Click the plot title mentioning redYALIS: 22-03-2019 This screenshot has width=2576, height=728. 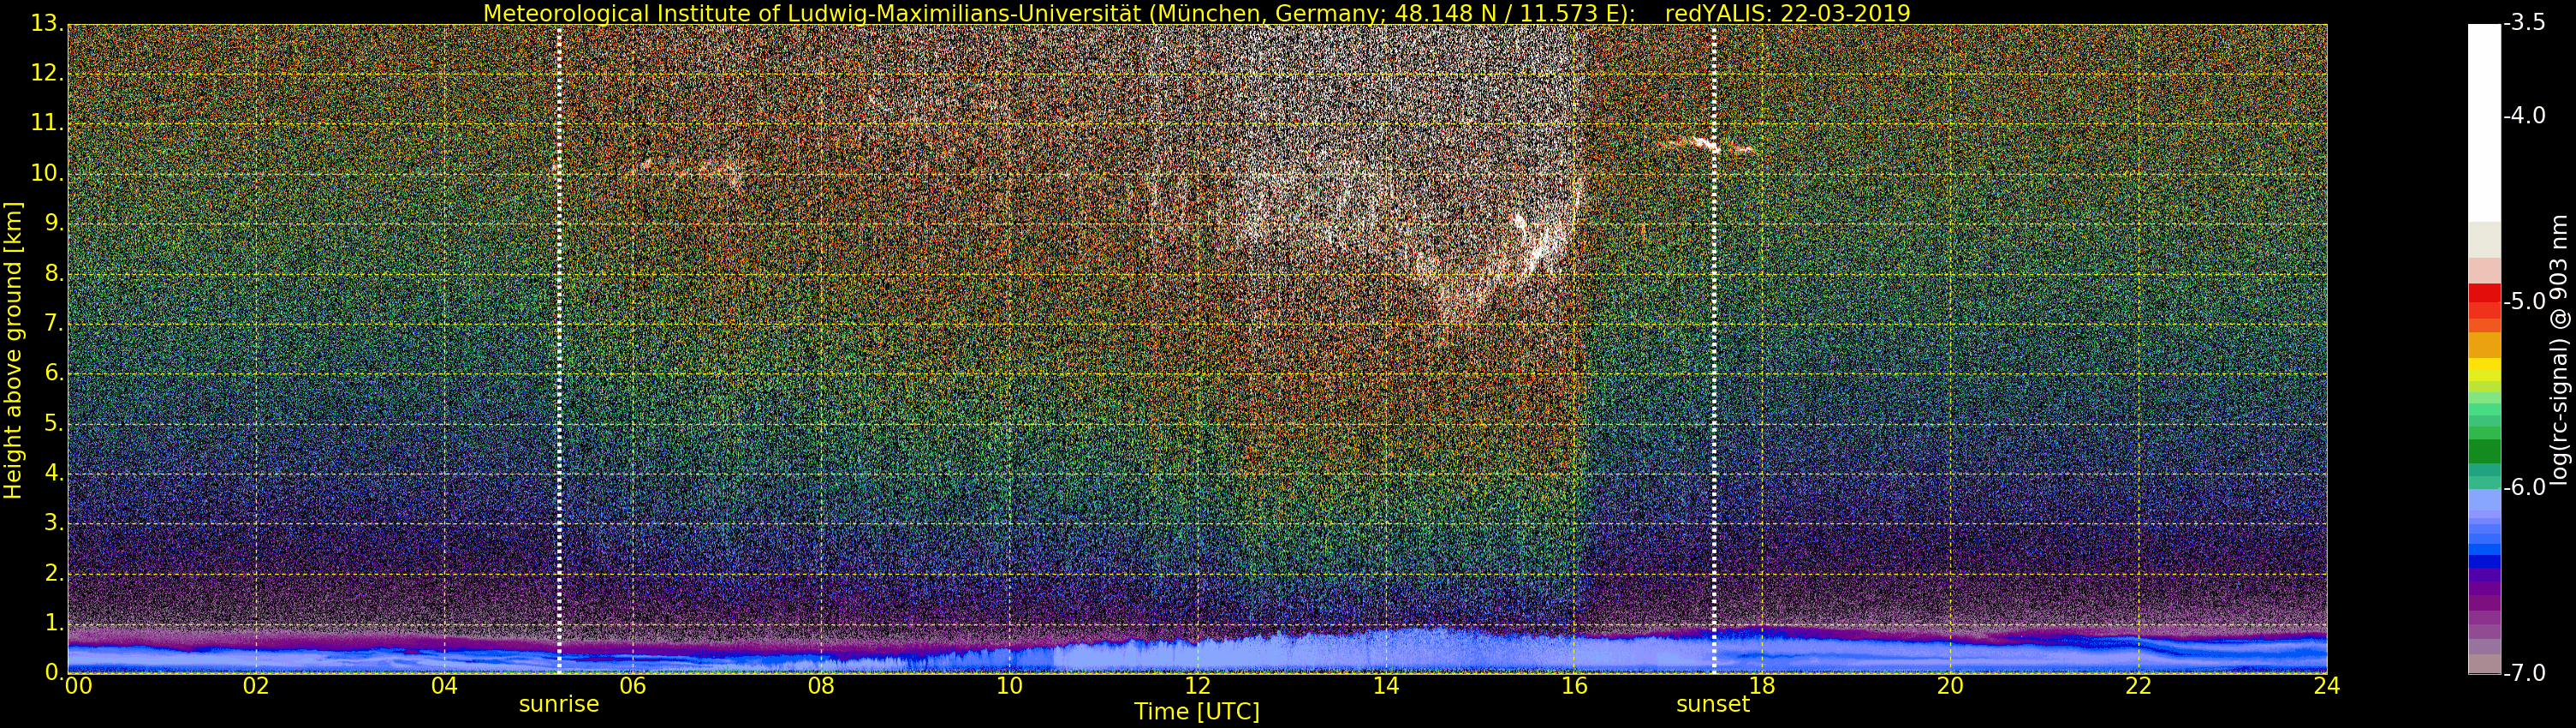point(1196,13)
